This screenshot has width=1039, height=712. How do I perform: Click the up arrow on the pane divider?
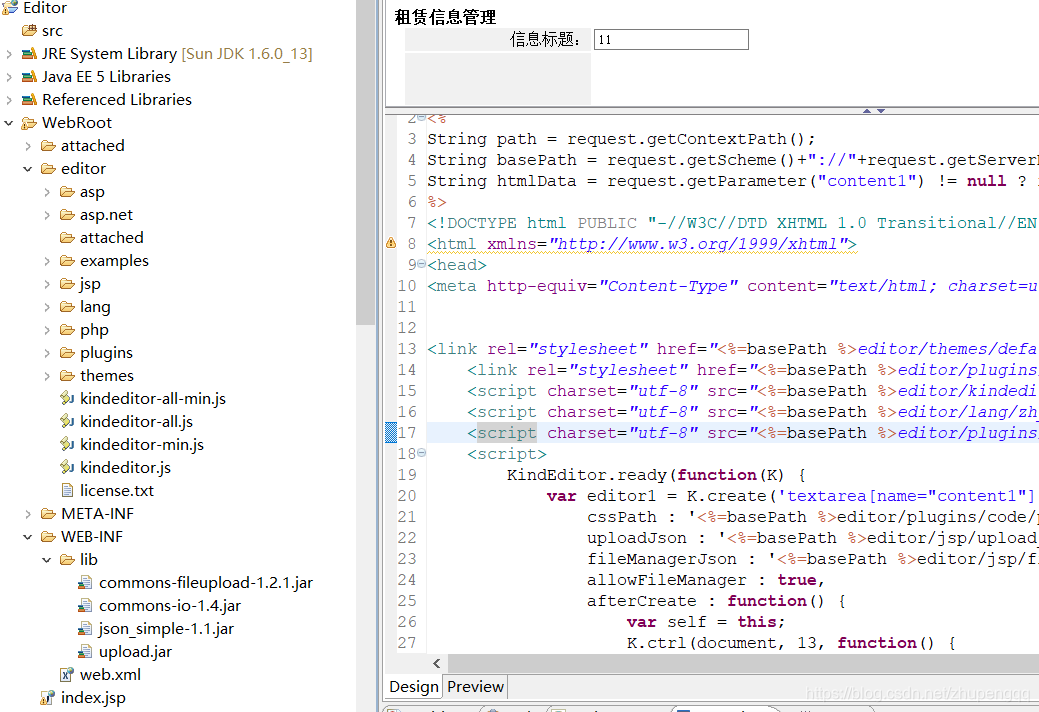[x=867, y=111]
